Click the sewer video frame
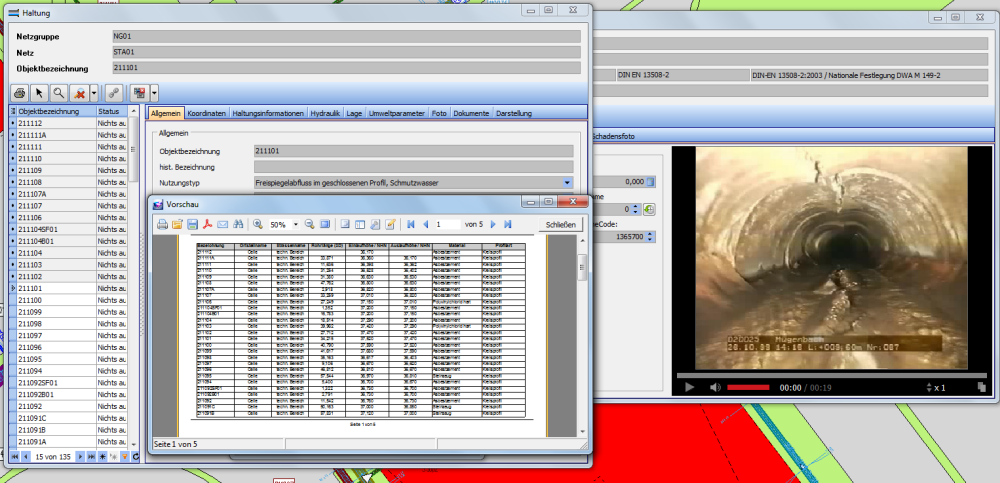The width and height of the screenshot is (1000, 483). (x=832, y=258)
